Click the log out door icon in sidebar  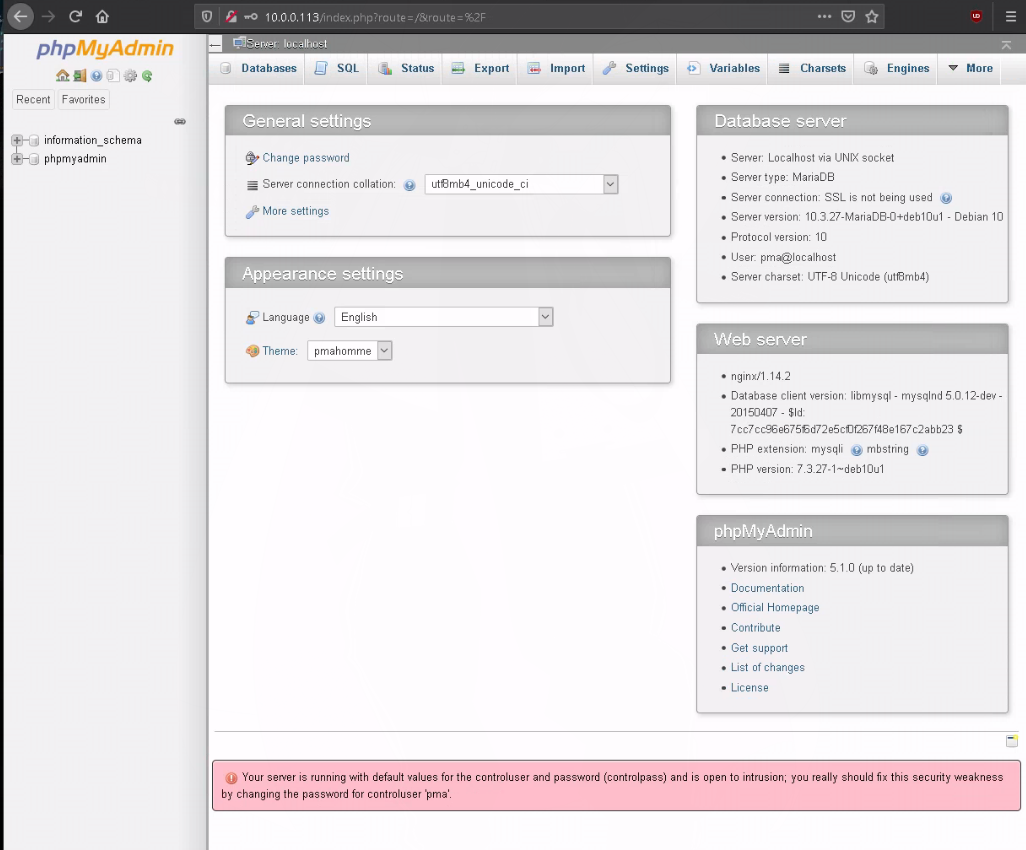click(80, 76)
